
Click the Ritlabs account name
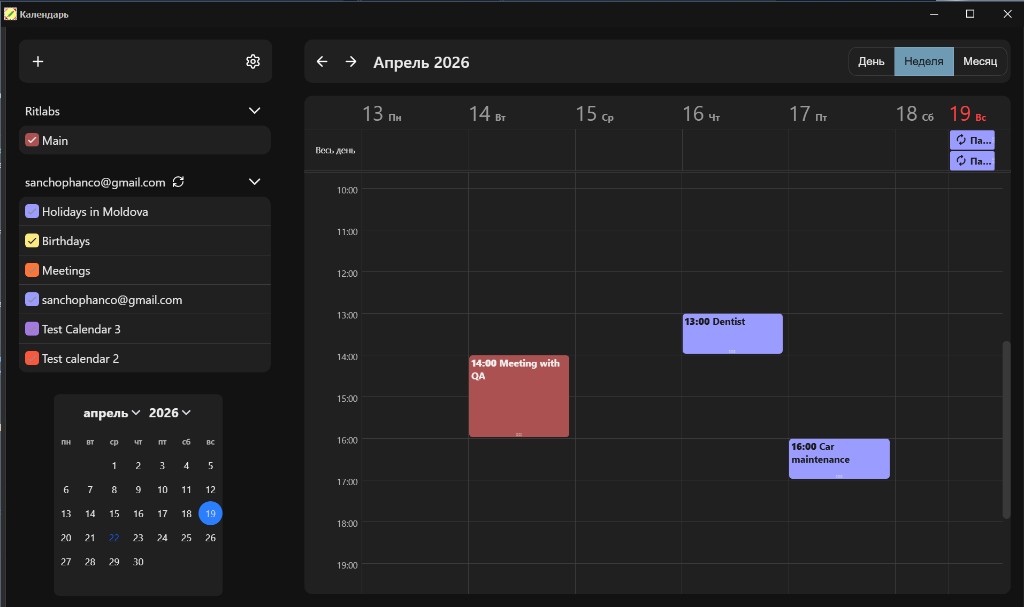[42, 111]
